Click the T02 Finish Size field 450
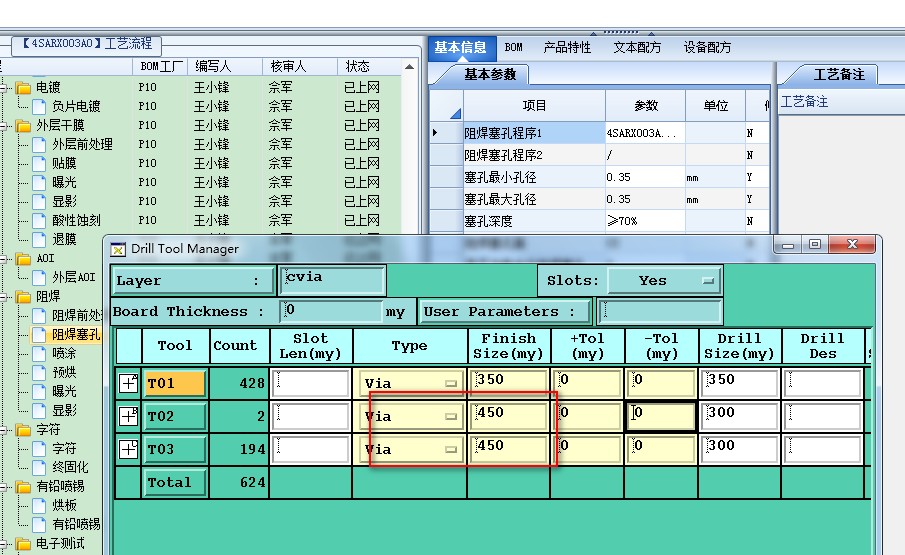The height and width of the screenshot is (555, 905). click(x=508, y=416)
